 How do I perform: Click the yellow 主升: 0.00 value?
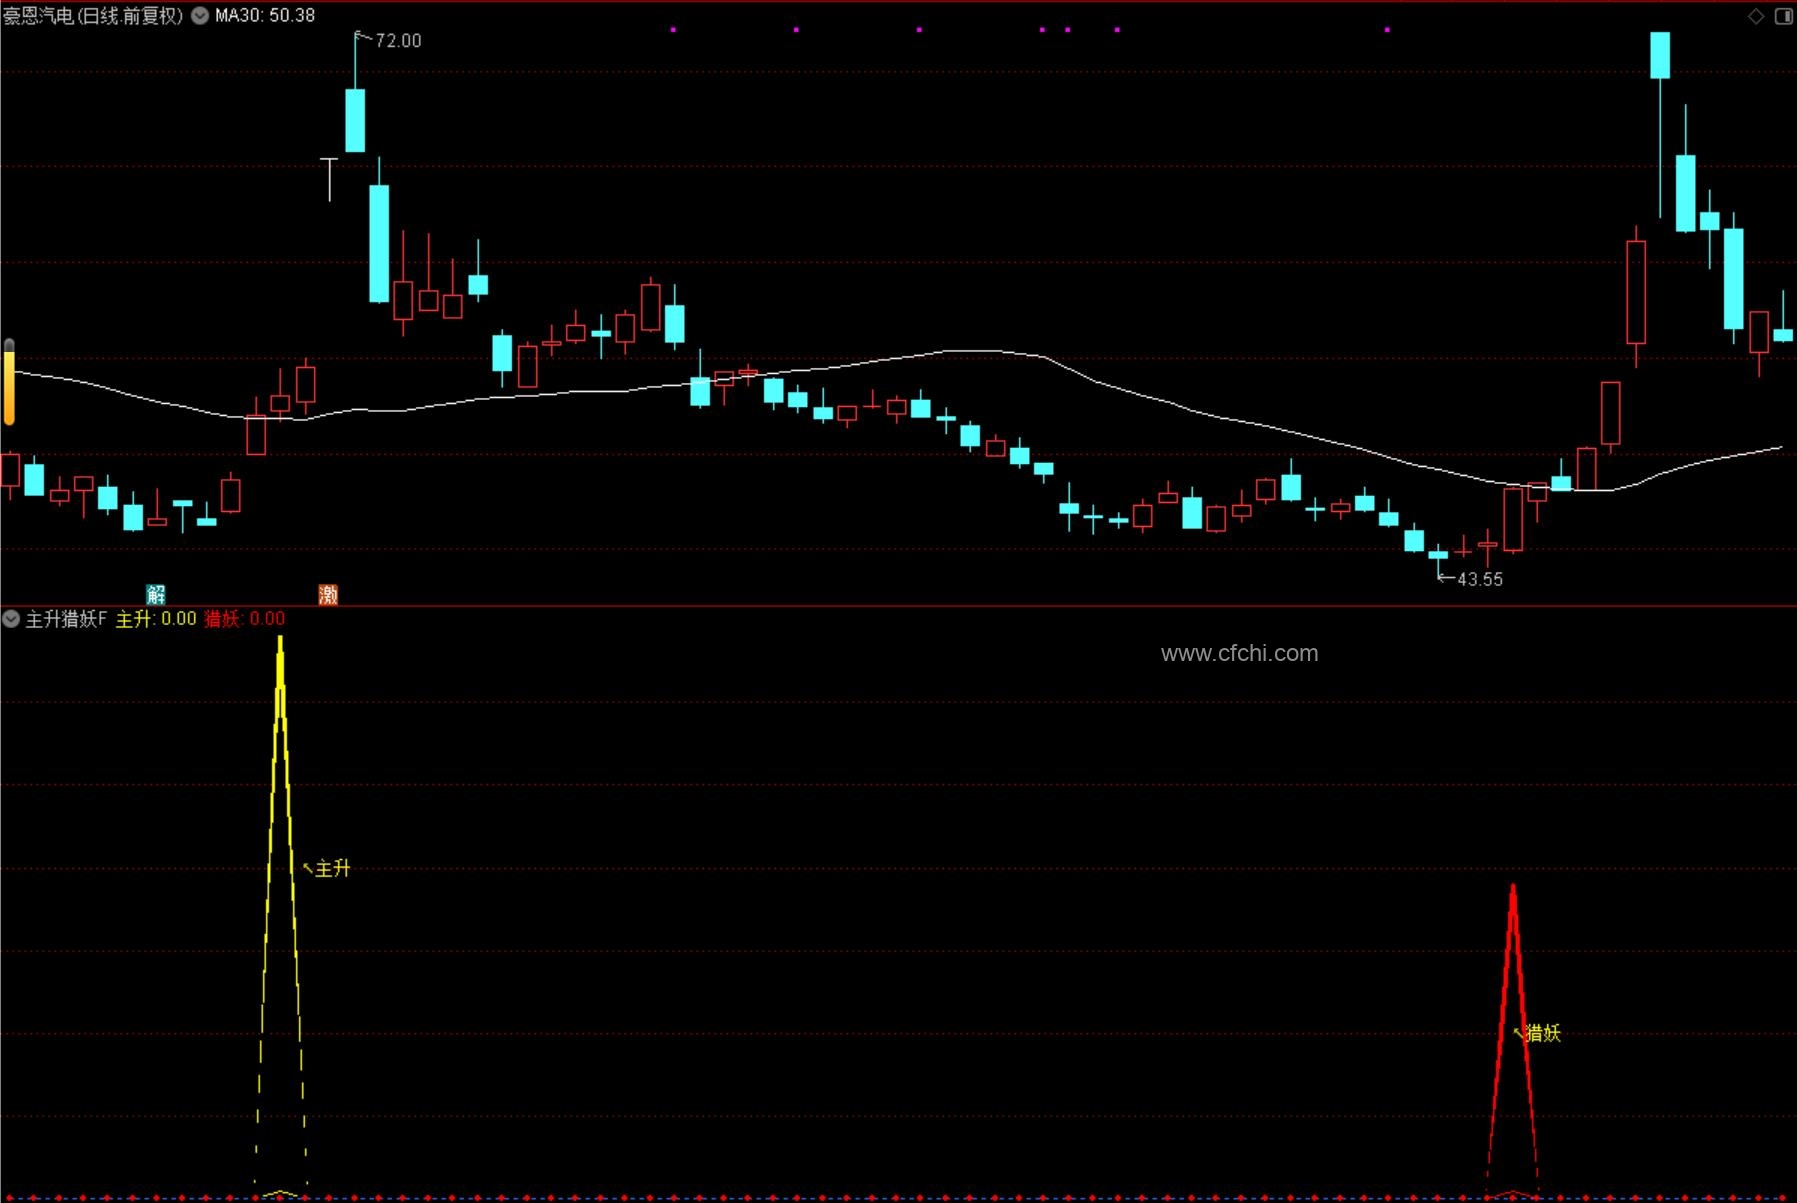click(156, 619)
